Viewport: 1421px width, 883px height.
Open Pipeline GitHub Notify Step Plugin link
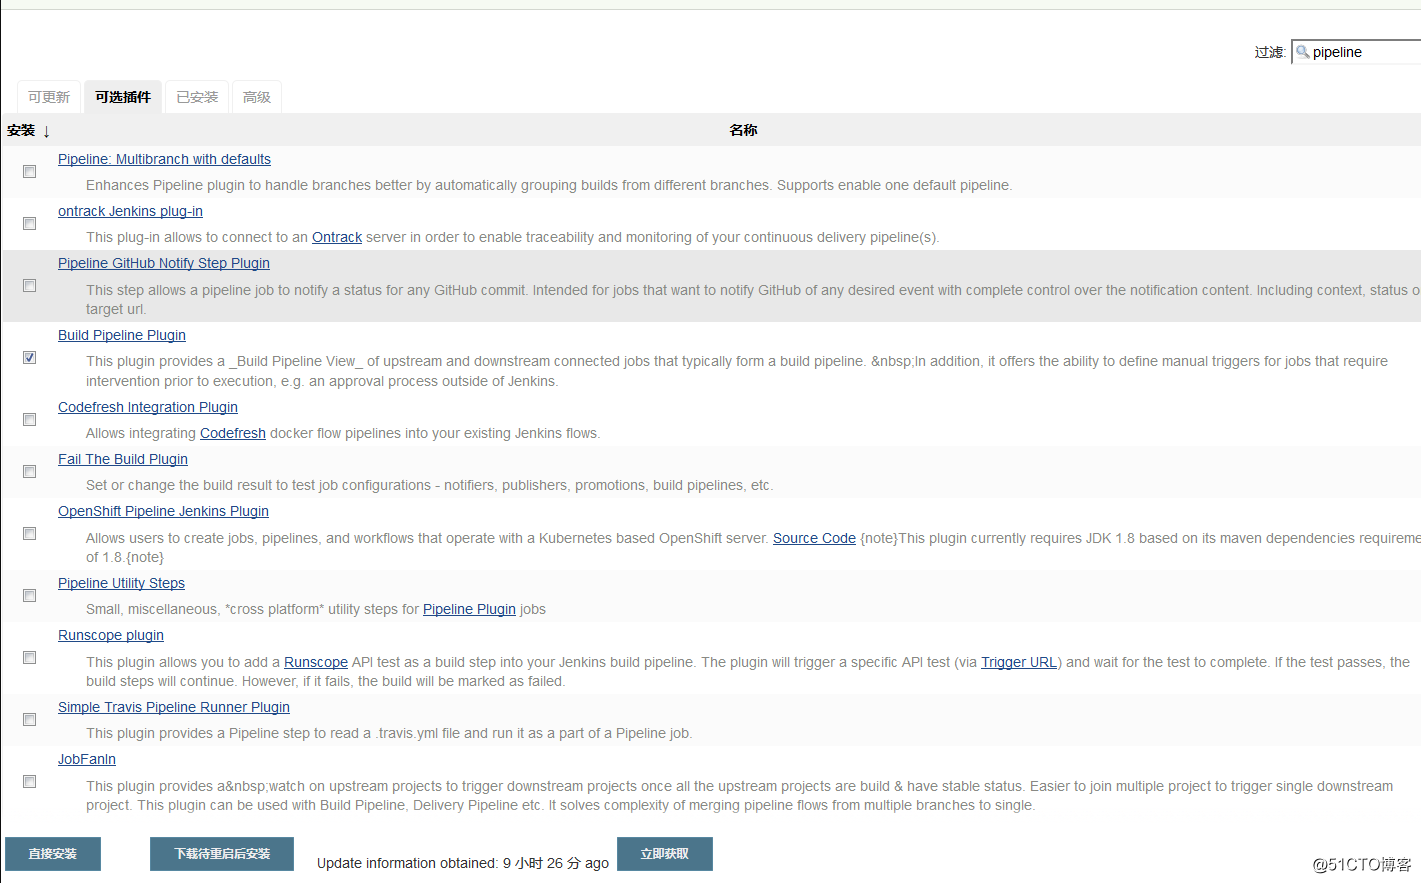click(x=164, y=263)
